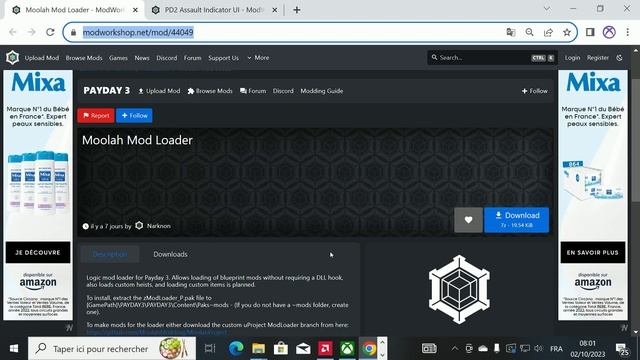Bookmark this page with the star icon

pyautogui.click(x=567, y=32)
